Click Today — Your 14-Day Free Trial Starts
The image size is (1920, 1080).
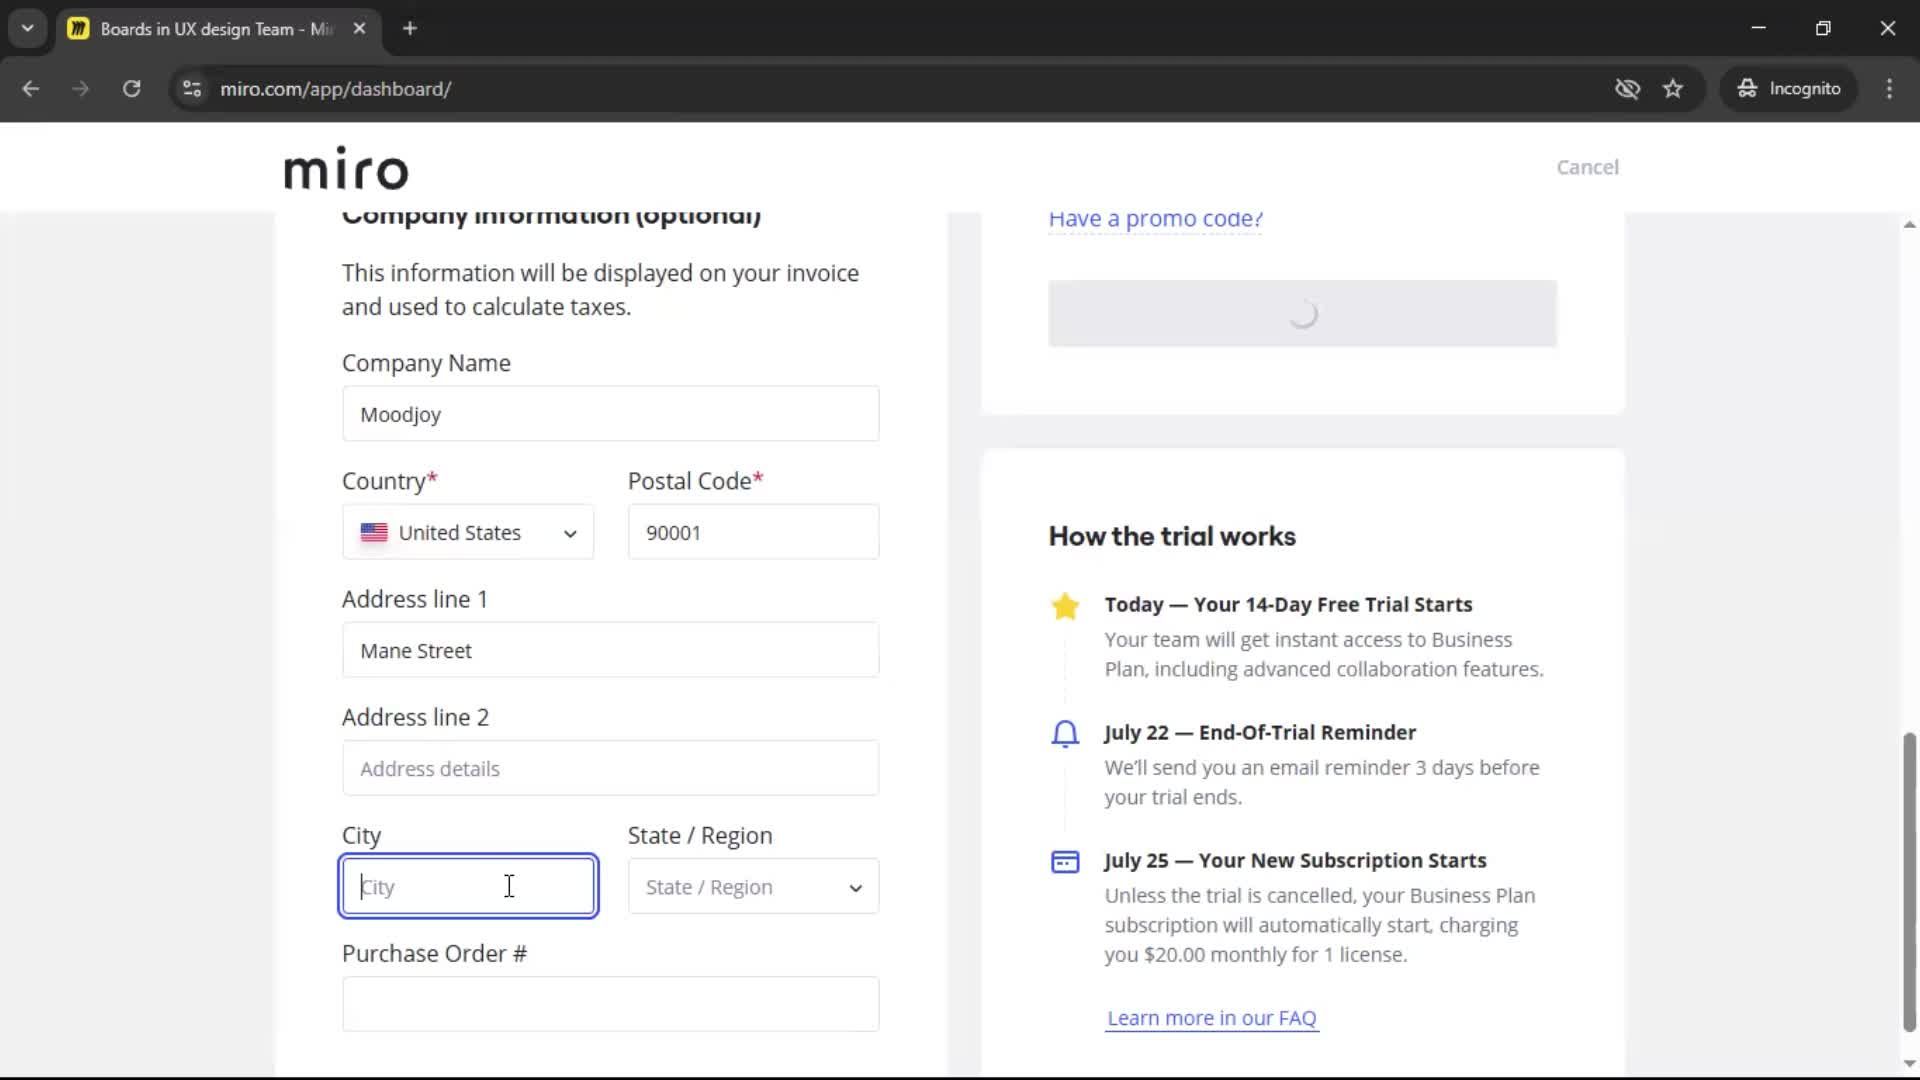click(1288, 604)
